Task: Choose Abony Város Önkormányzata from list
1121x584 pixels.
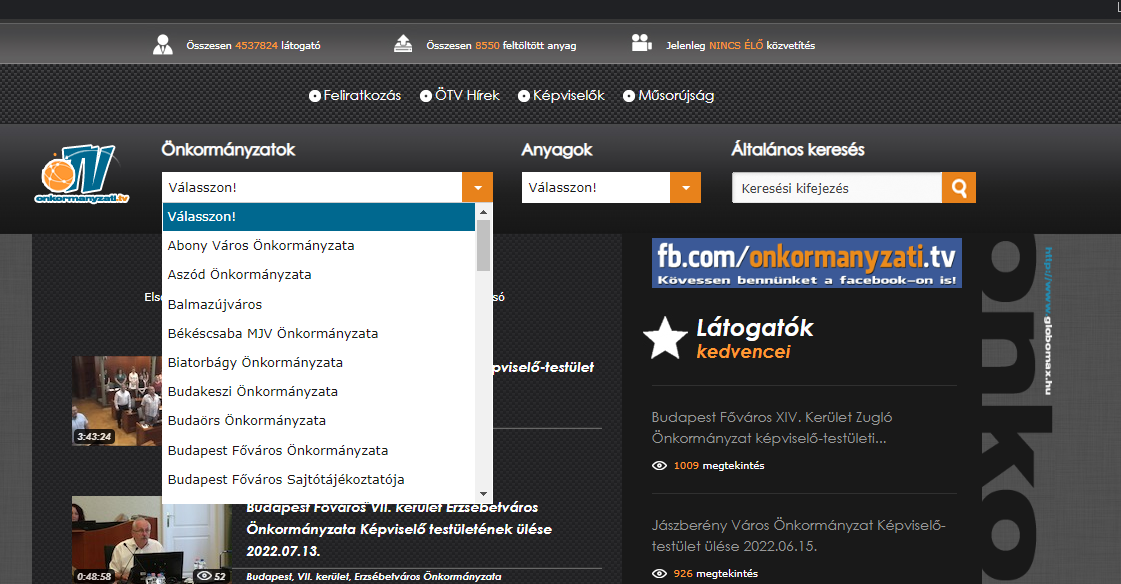Action: click(319, 245)
